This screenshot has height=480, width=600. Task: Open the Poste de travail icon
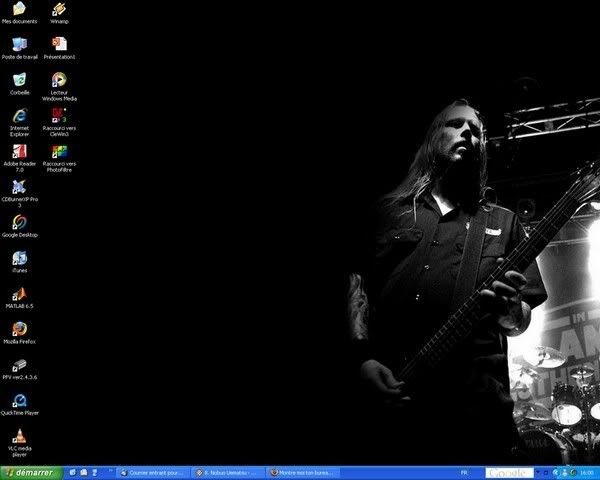[19, 44]
